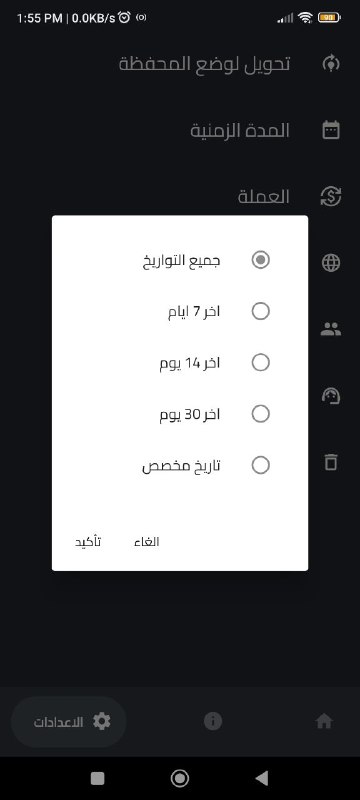Cancel with the الغاء button

147,542
